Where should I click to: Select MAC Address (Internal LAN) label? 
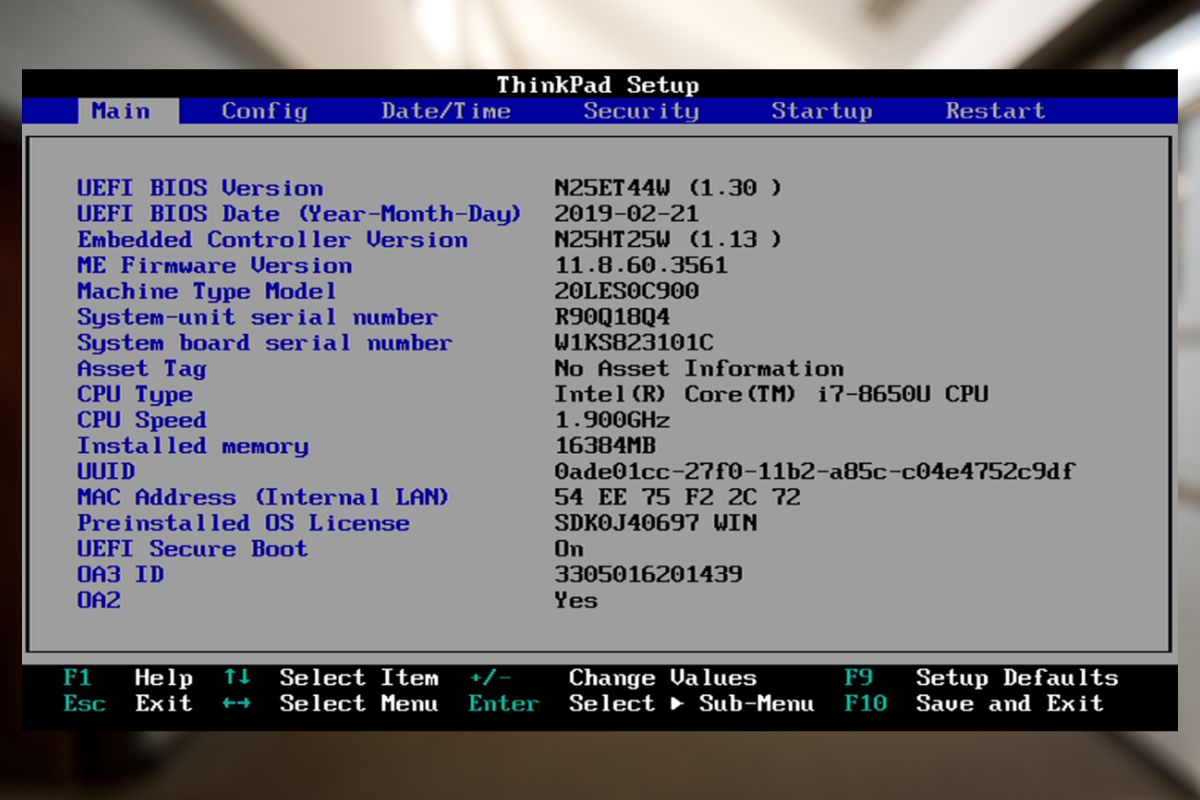coord(264,498)
